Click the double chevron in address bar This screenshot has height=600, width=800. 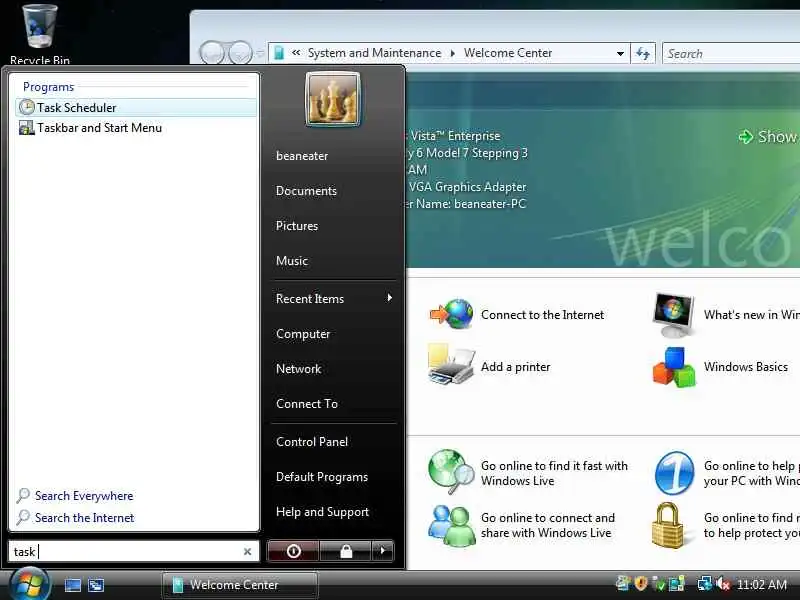296,53
